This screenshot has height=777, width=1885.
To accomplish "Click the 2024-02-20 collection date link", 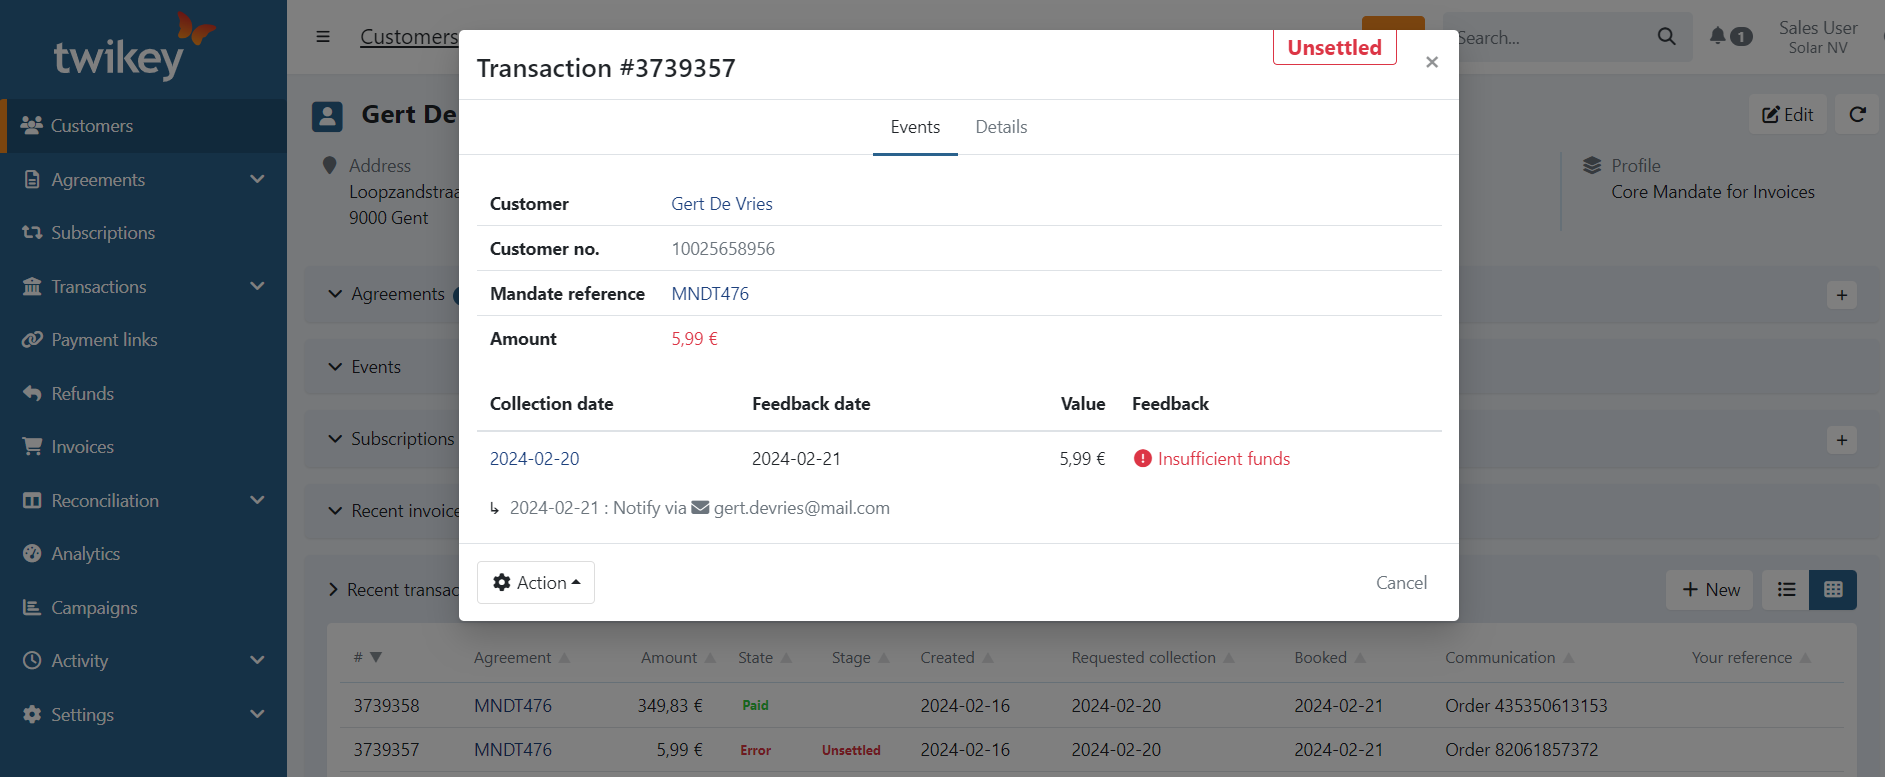I will pyautogui.click(x=534, y=459).
